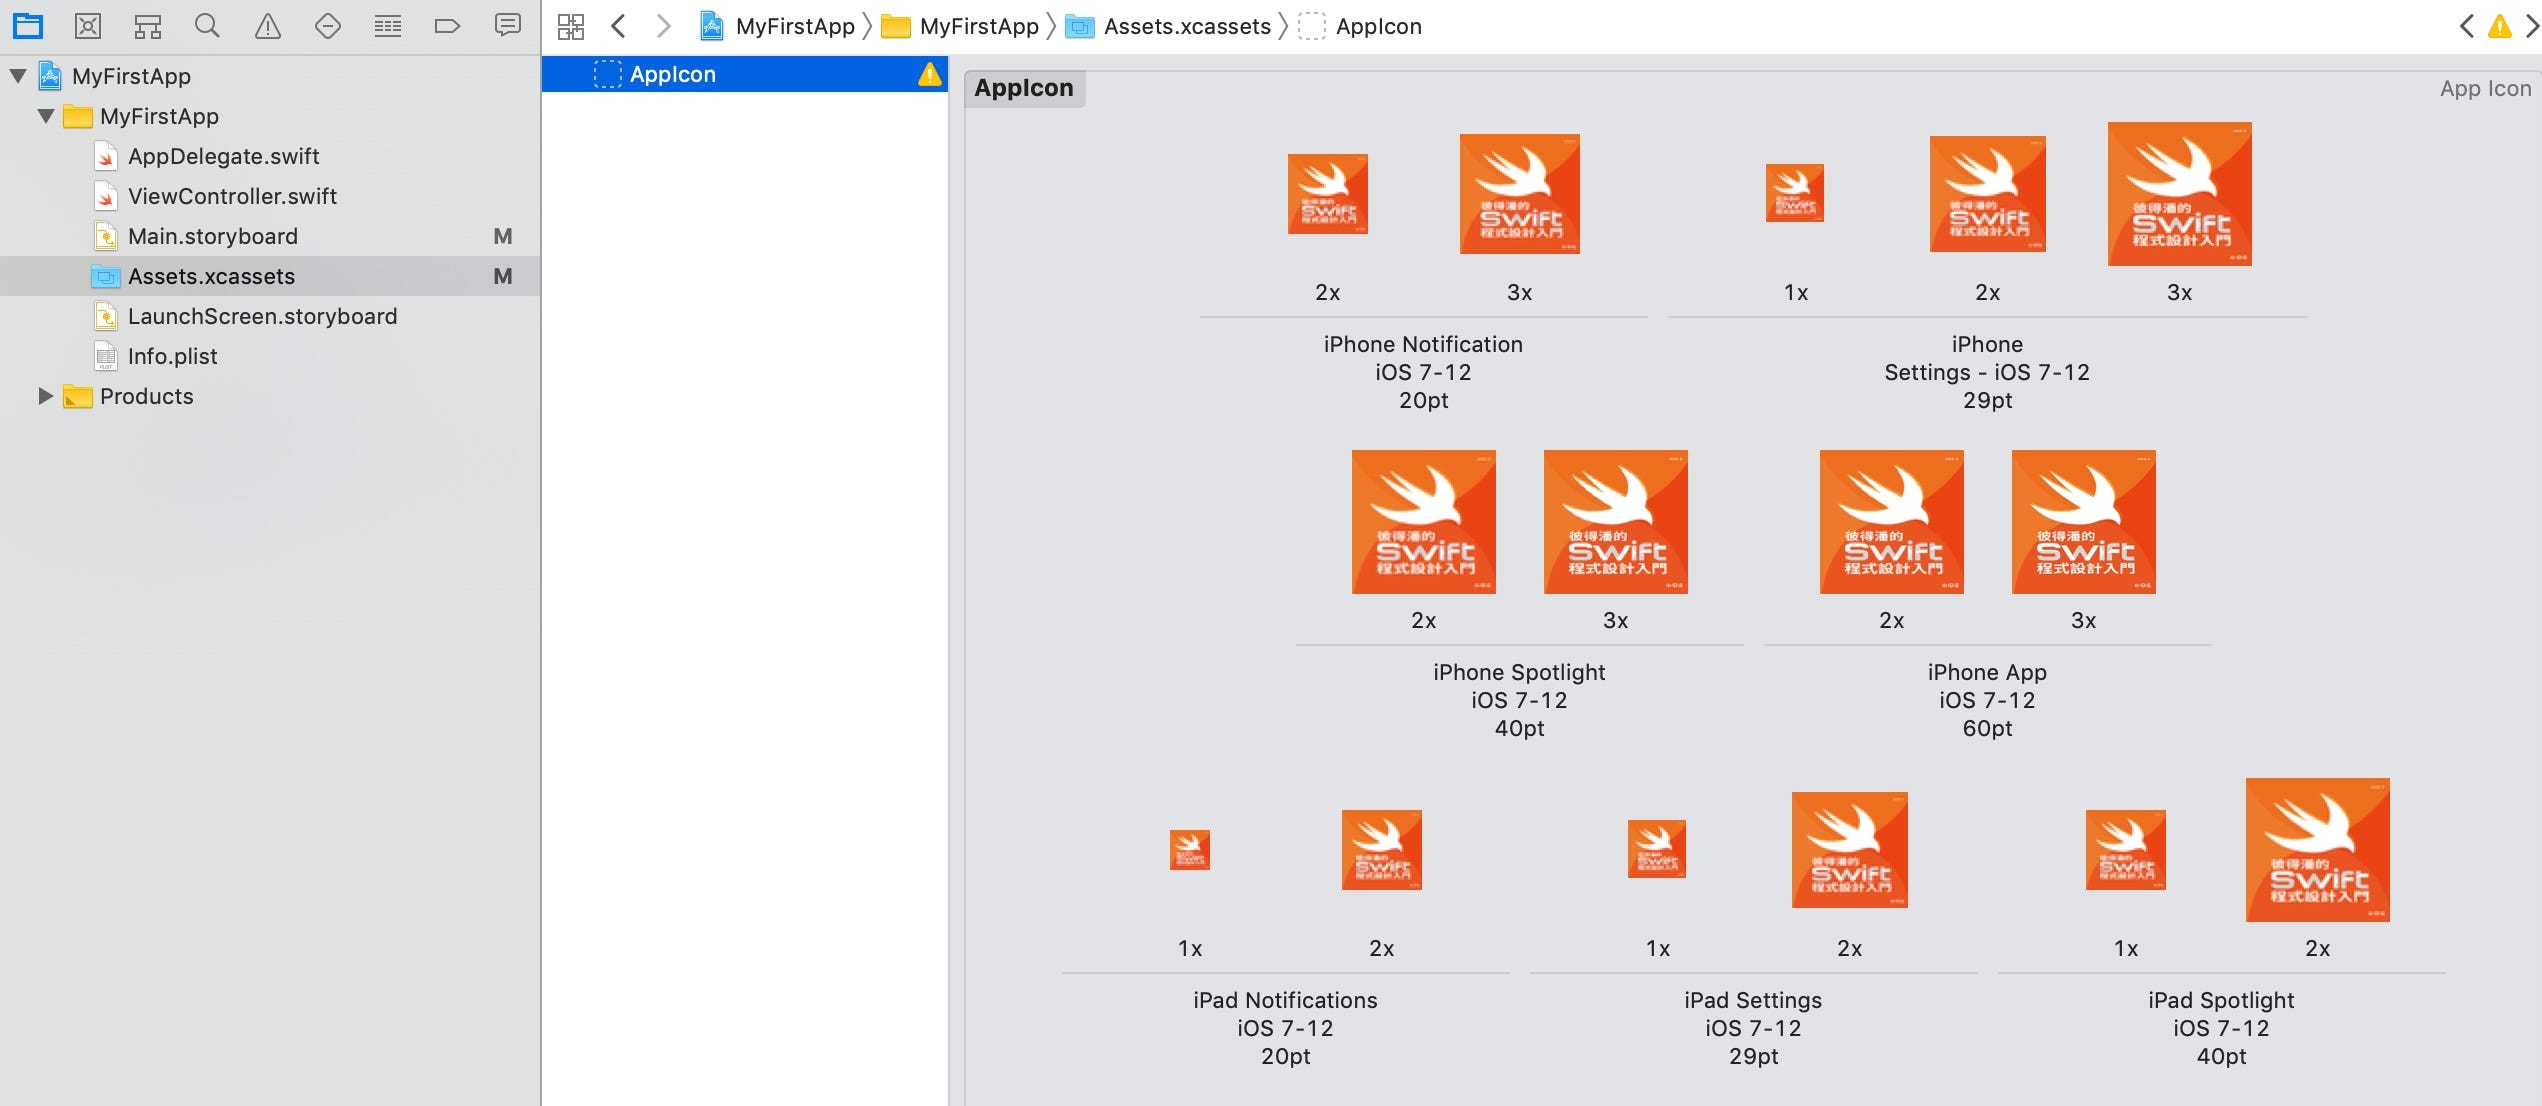Select iPad Spotlight 40pt 1x icon

coord(2125,850)
